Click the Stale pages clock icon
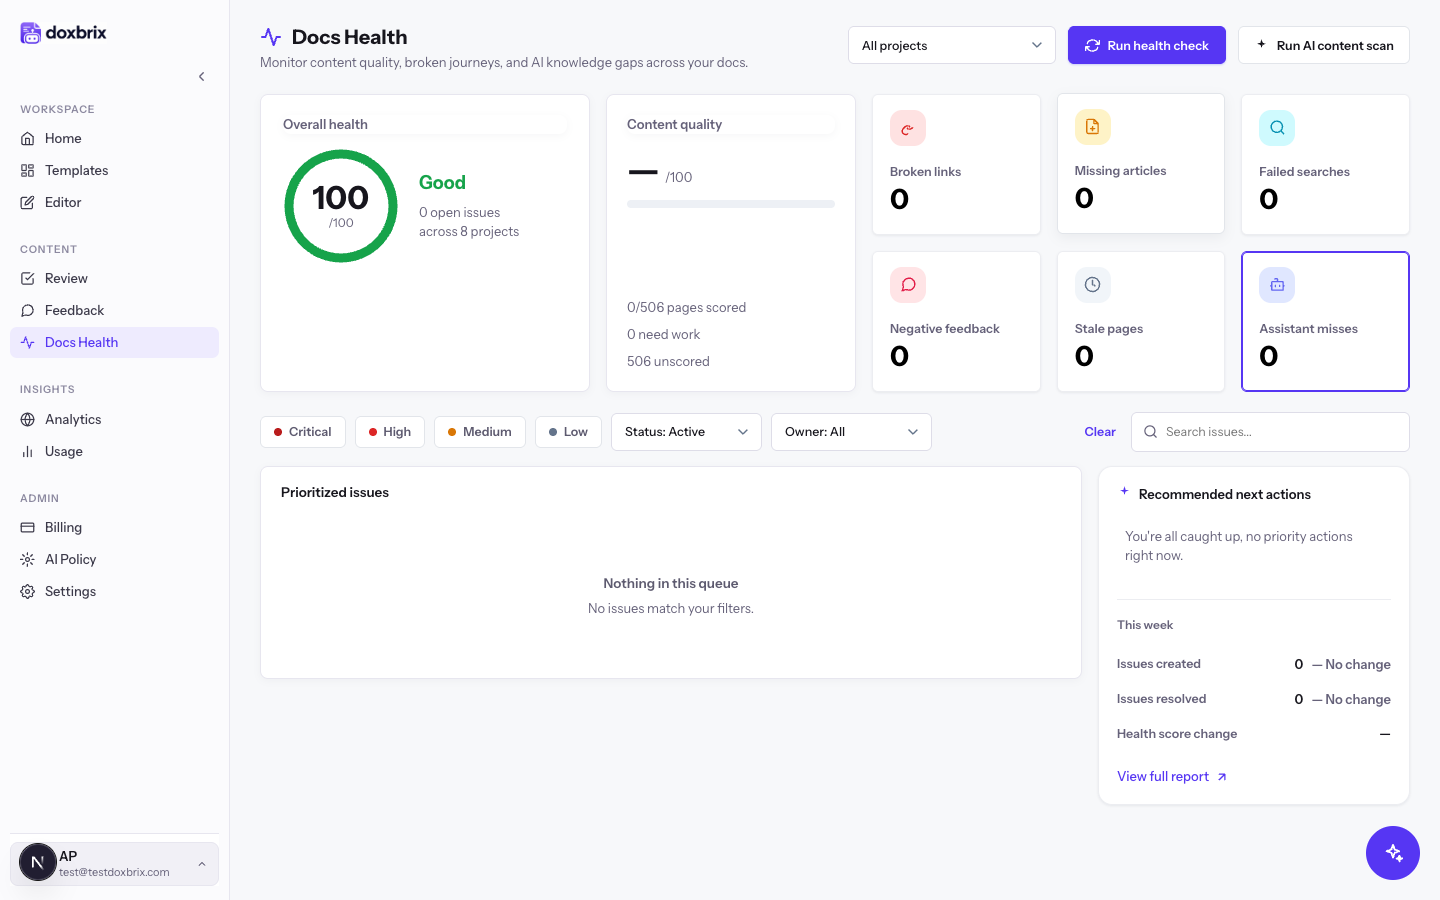The height and width of the screenshot is (900, 1440). (x=1092, y=285)
